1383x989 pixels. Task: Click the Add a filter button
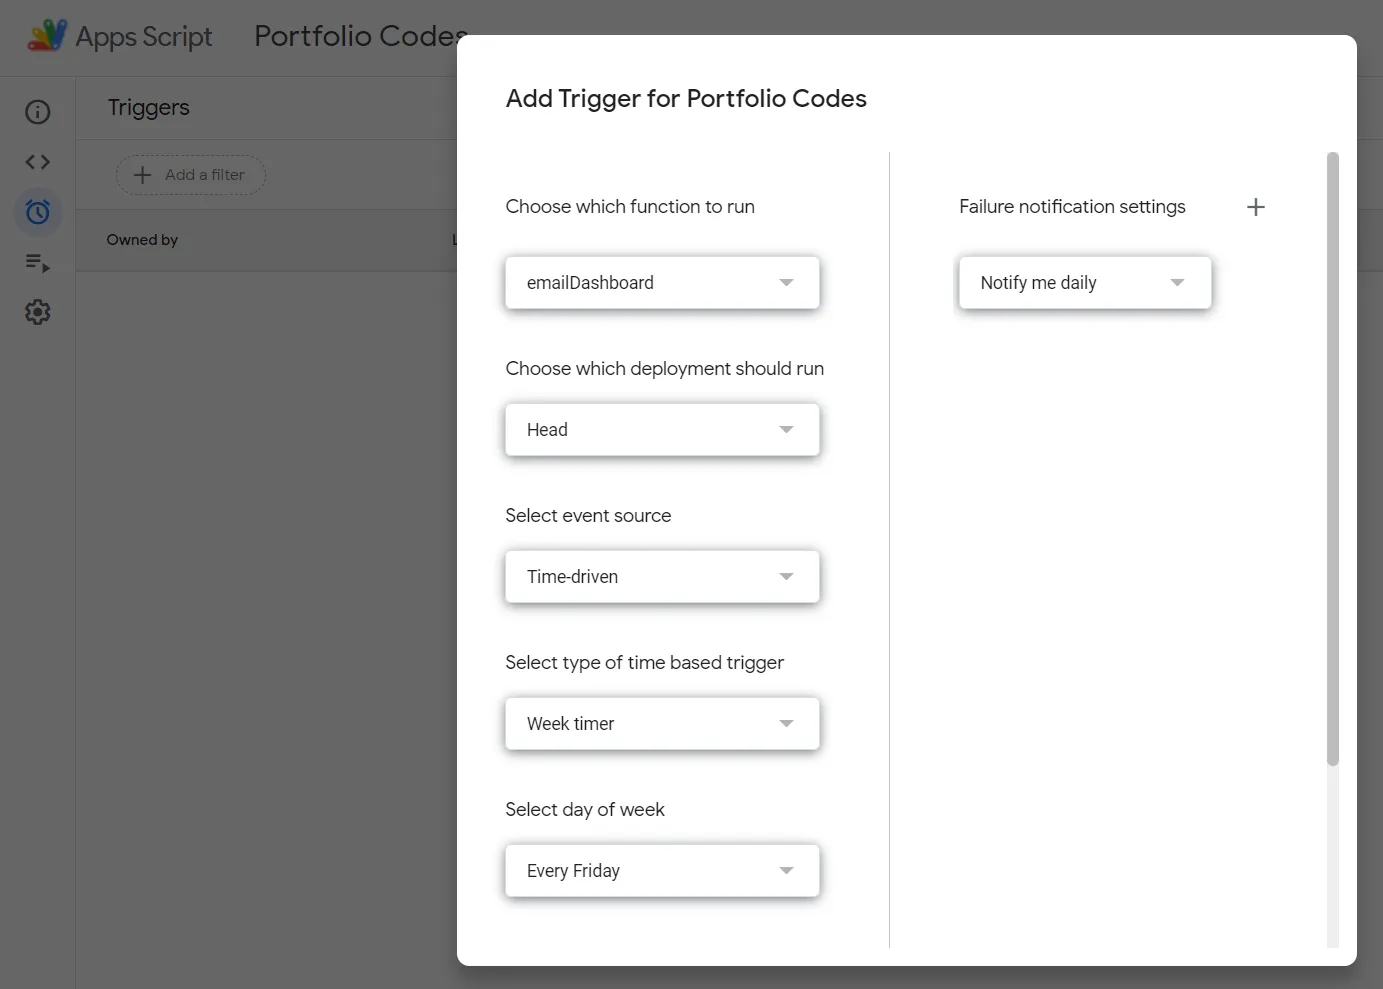tap(191, 175)
